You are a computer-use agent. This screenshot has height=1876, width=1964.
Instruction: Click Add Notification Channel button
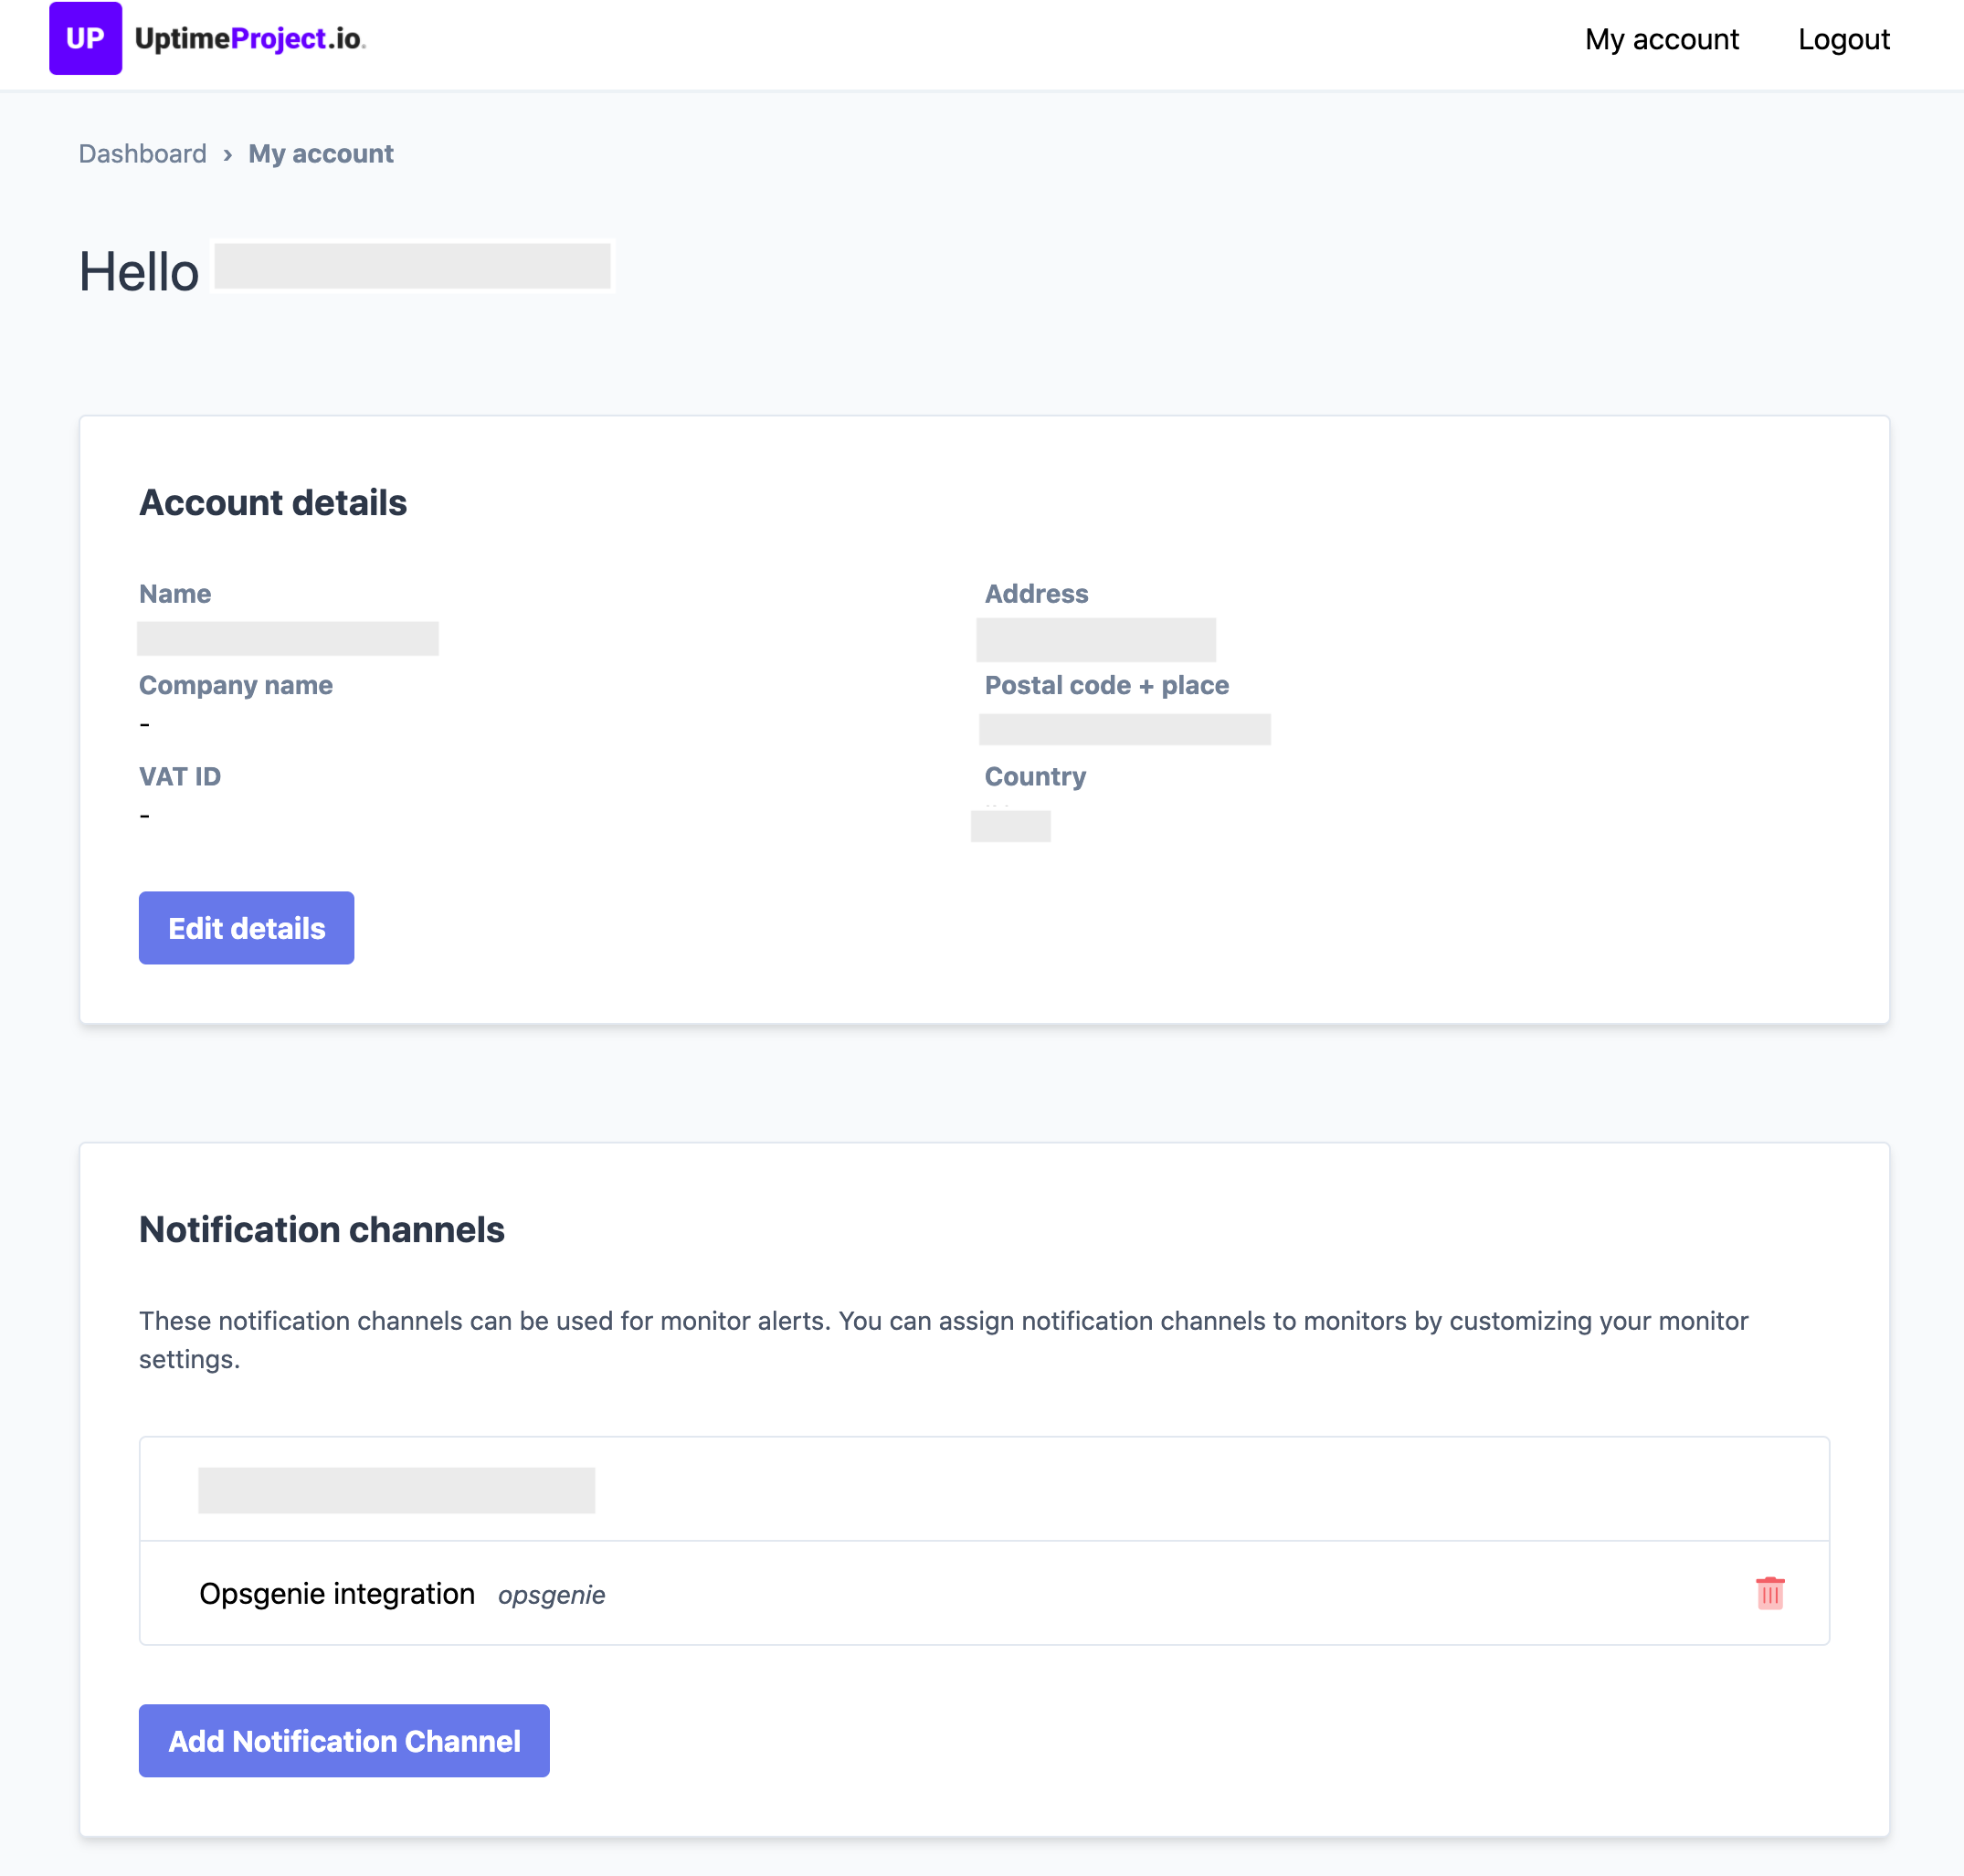(x=343, y=1739)
